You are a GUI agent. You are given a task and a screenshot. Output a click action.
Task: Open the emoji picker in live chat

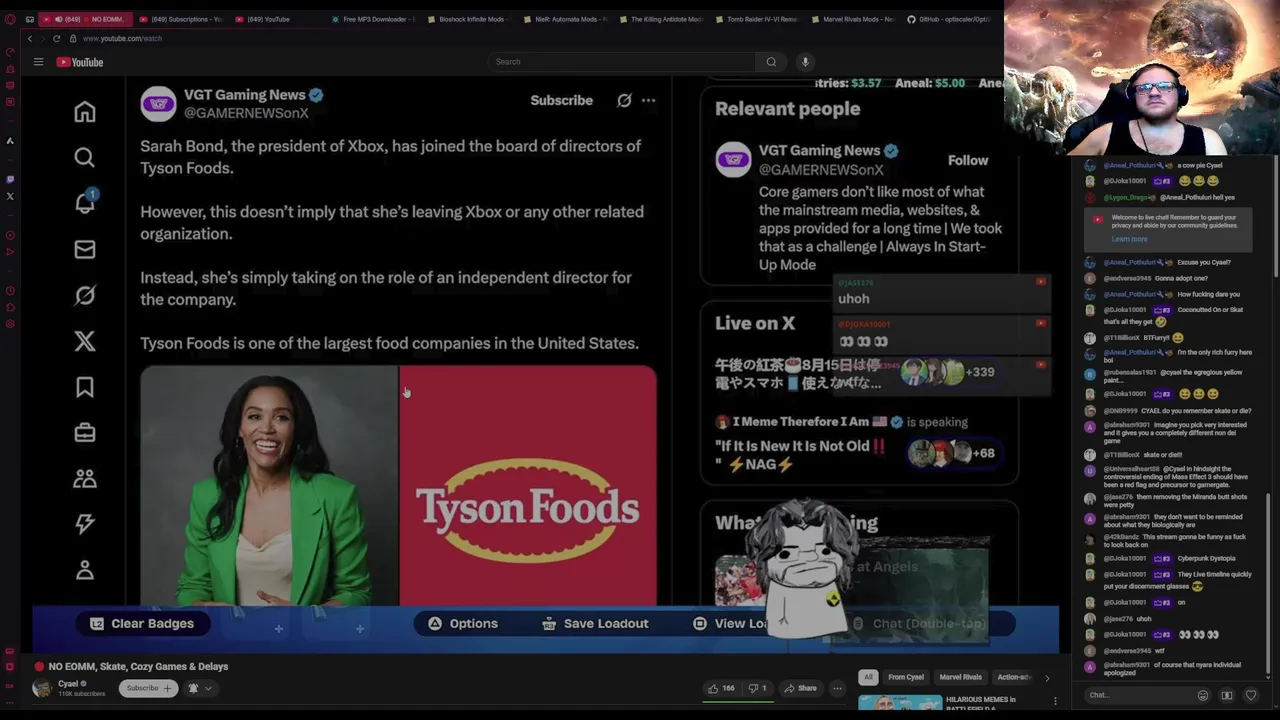(x=1203, y=695)
